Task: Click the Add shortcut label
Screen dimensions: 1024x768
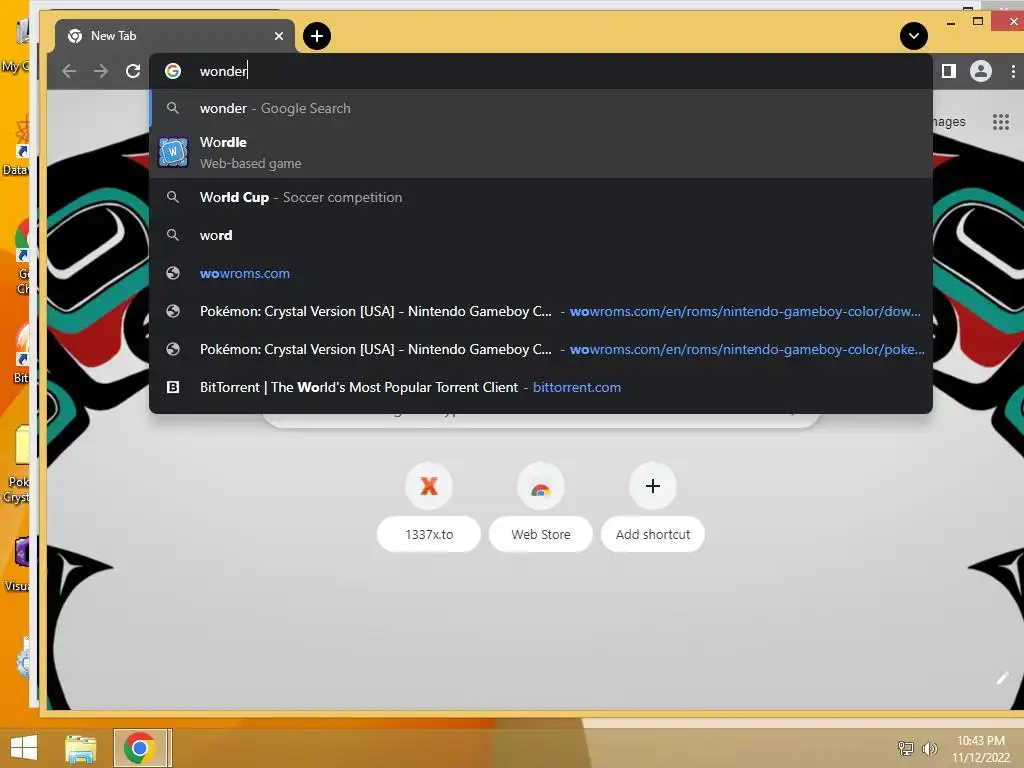Action: coord(652,534)
